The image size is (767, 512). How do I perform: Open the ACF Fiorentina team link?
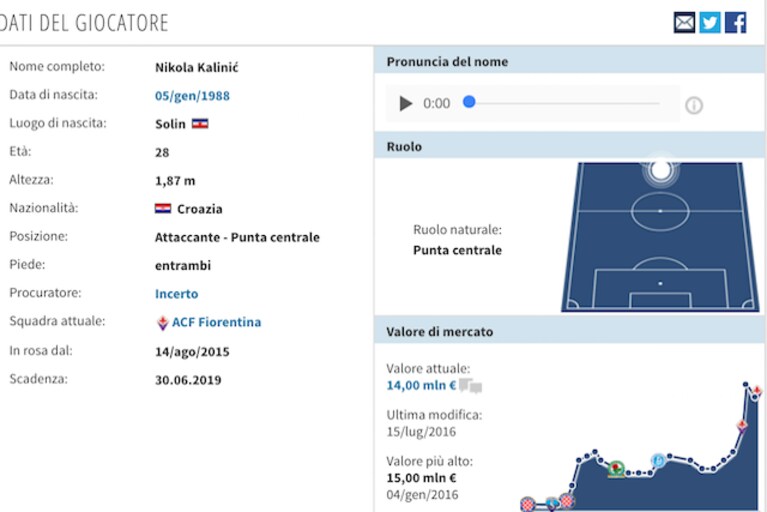click(216, 322)
